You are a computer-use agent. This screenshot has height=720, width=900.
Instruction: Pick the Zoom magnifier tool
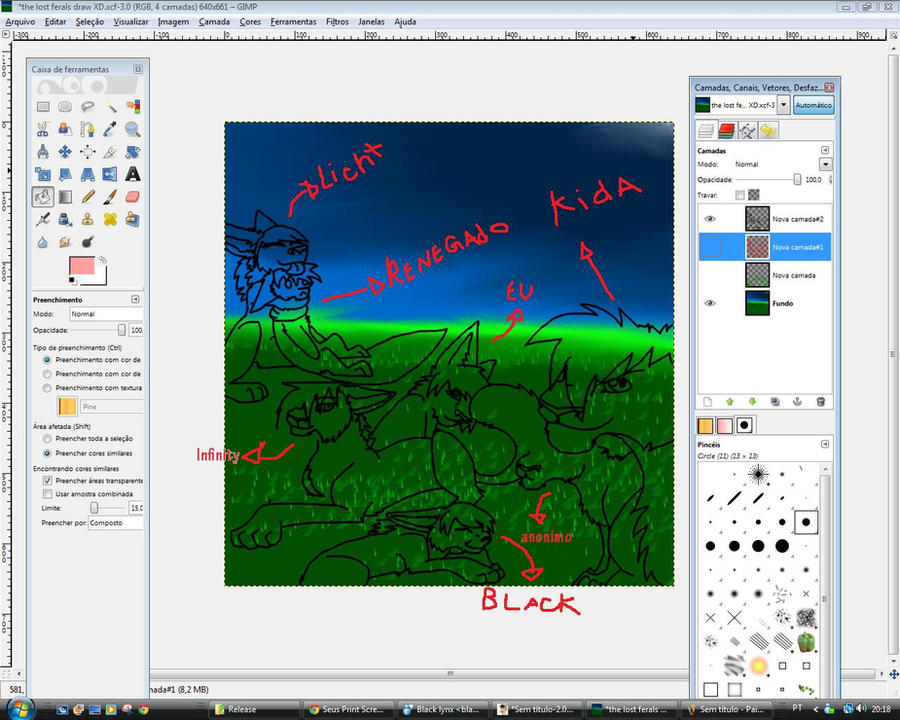coord(133,129)
